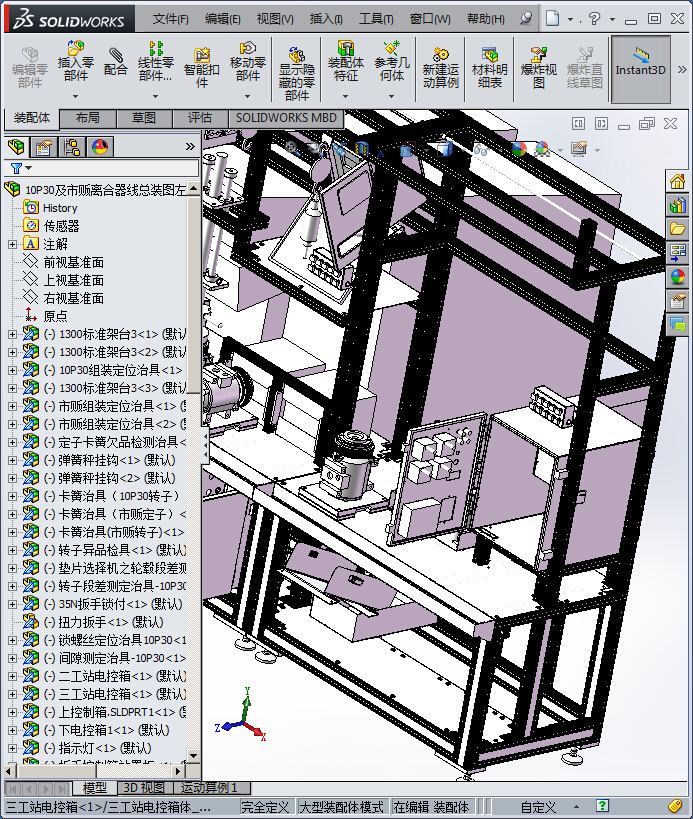Click the Edit Appearance color ball in view toolbar

click(x=519, y=149)
